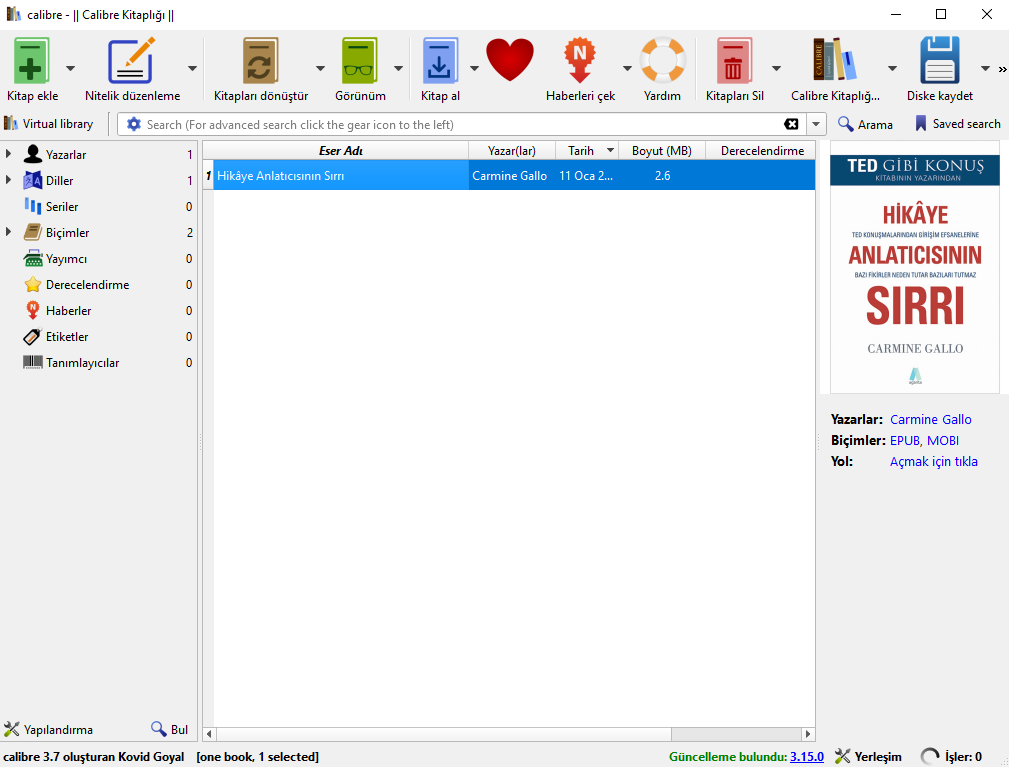Click the Virtual library button
The height and width of the screenshot is (767, 1009).
click(49, 124)
